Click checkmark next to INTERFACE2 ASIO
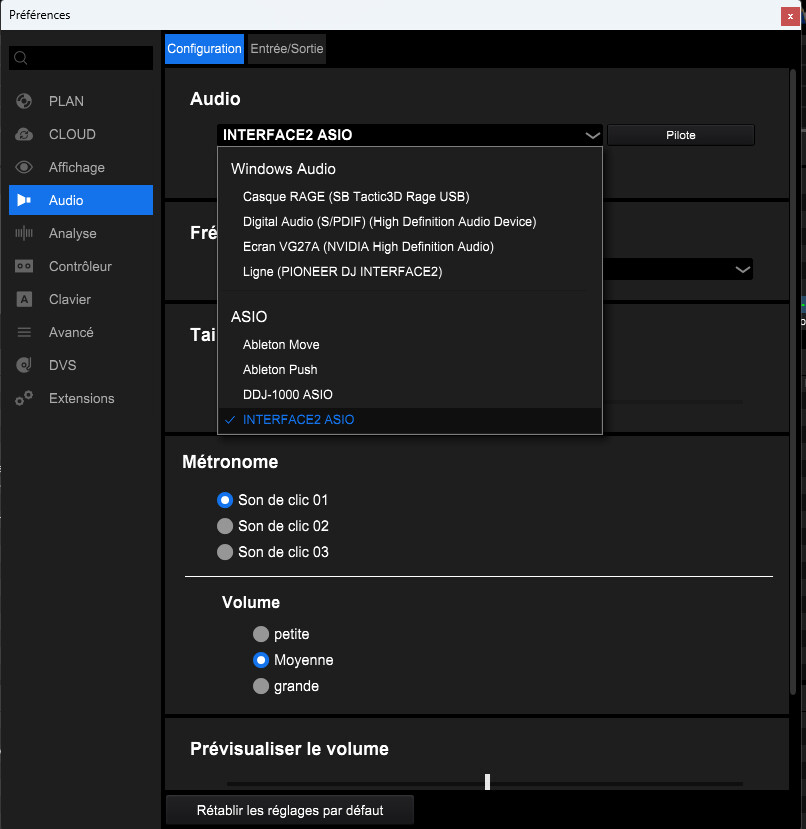 coord(230,420)
